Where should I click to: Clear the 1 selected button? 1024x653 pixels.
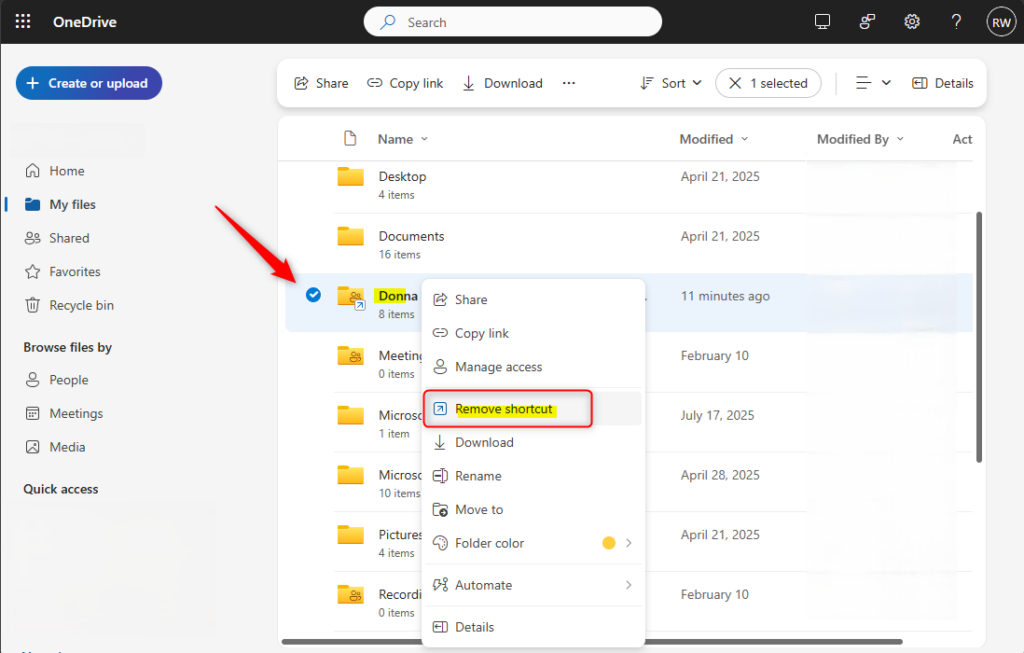(x=768, y=83)
